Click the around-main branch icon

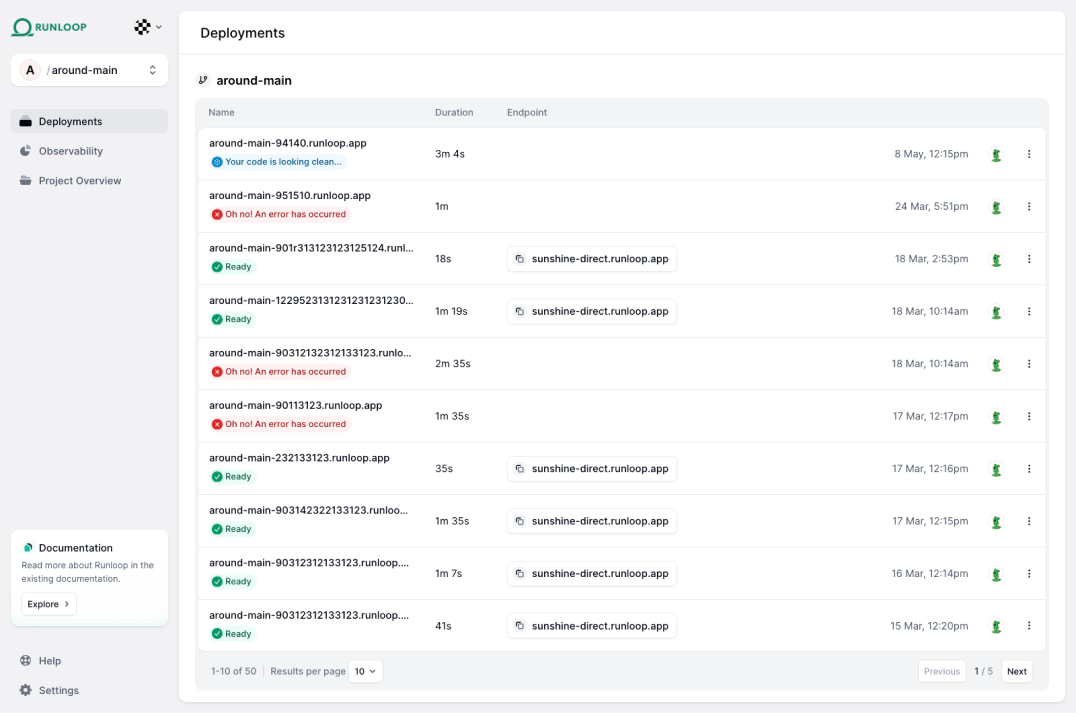pyautogui.click(x=203, y=80)
